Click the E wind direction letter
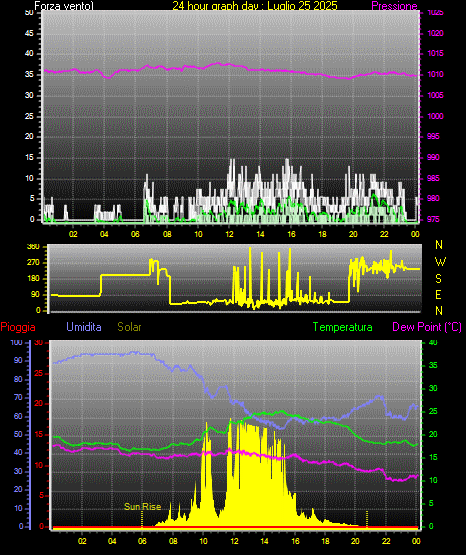Viewport: 466px width, 555px height. tap(438, 295)
